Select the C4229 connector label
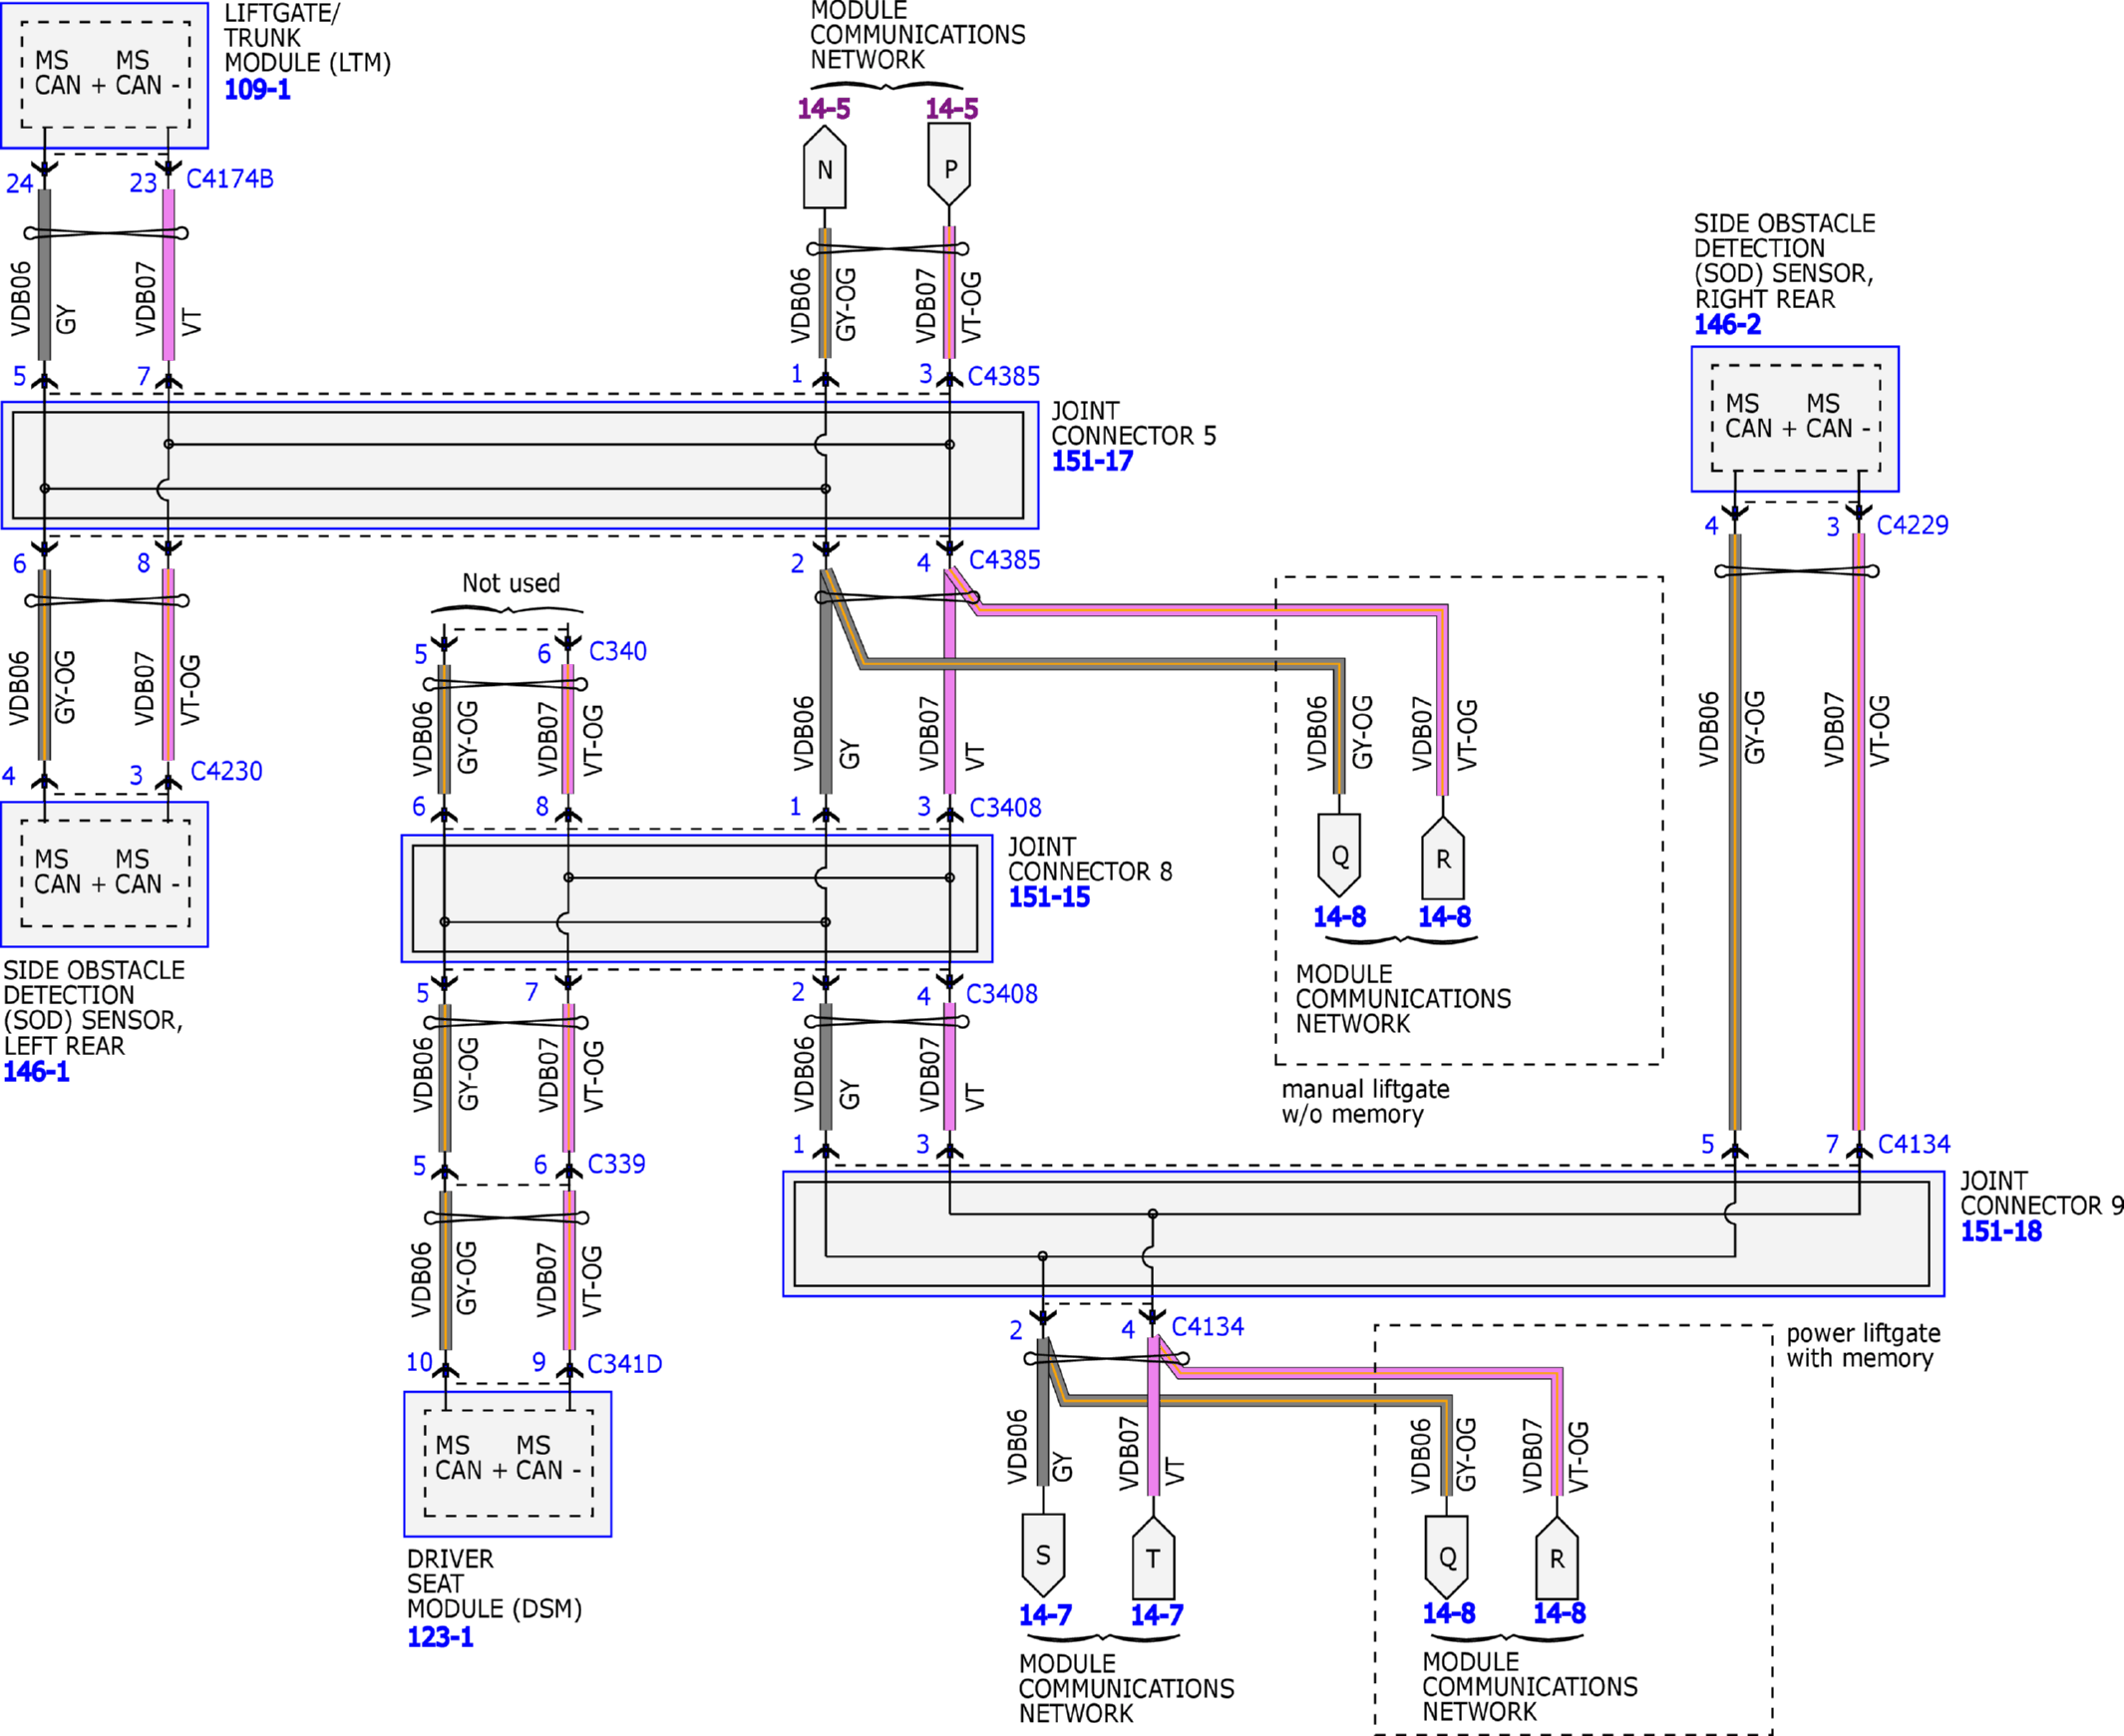Screen dimensions: 2124x1736 pos(1913,525)
